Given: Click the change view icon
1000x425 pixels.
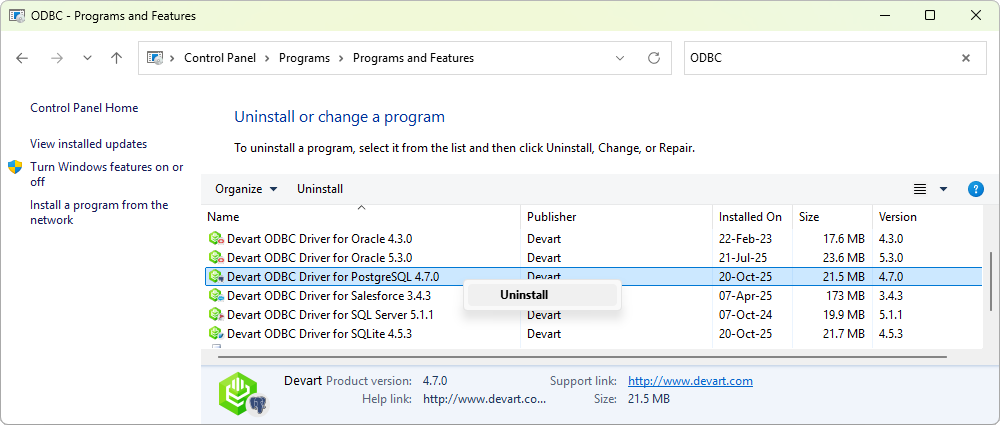Looking at the screenshot, I should pos(920,189).
